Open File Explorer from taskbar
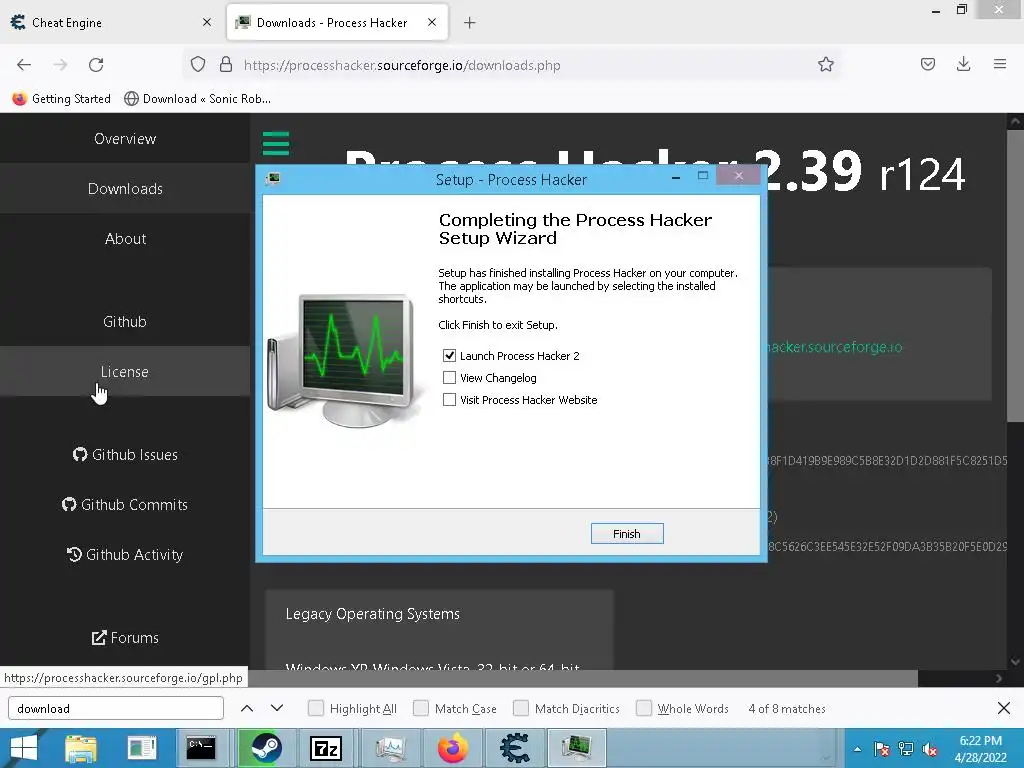Viewport: 1024px width, 768px height. pyautogui.click(x=81, y=748)
